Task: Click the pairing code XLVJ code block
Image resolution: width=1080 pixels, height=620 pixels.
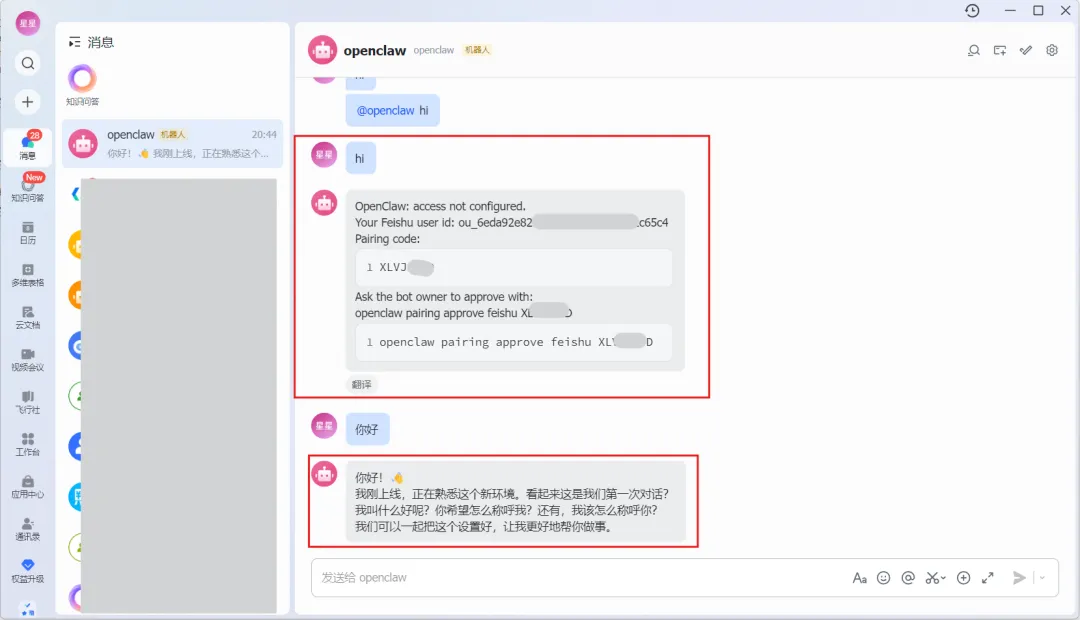Action: 513,267
